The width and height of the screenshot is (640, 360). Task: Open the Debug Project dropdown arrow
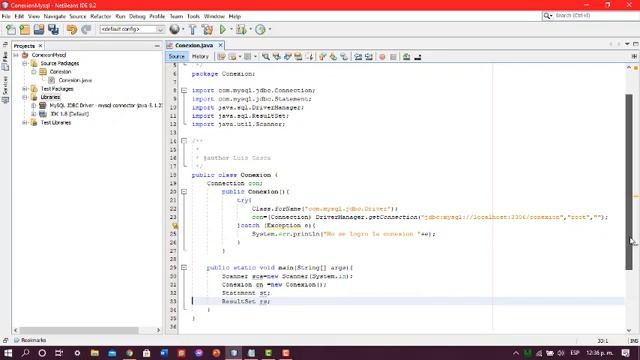250,29
